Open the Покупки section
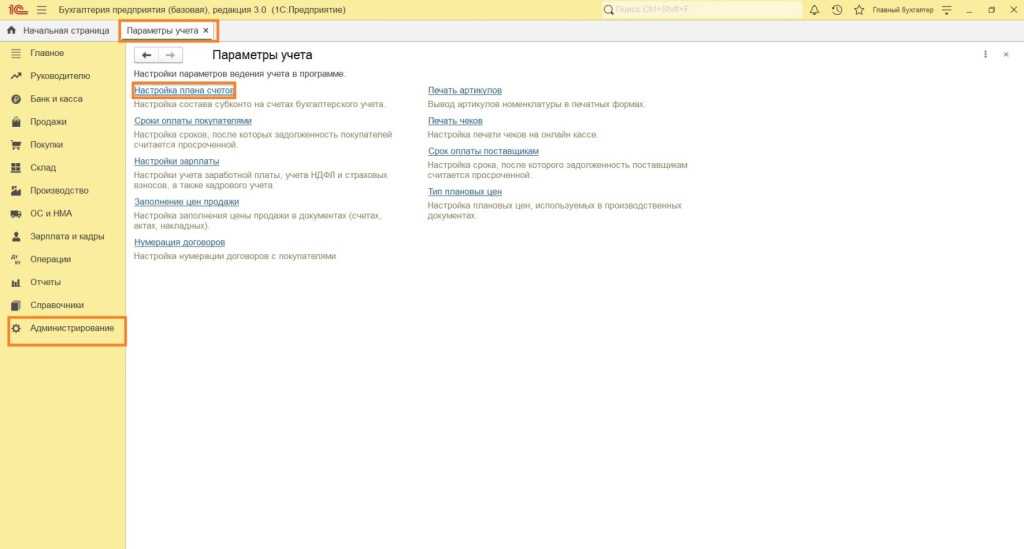 (x=46, y=144)
